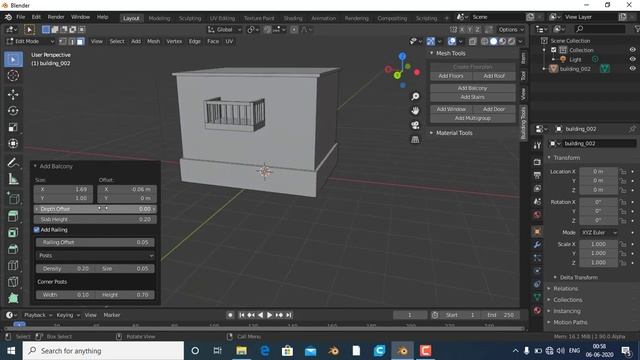
Task: Select the Add Cube tool
Action: point(13,199)
